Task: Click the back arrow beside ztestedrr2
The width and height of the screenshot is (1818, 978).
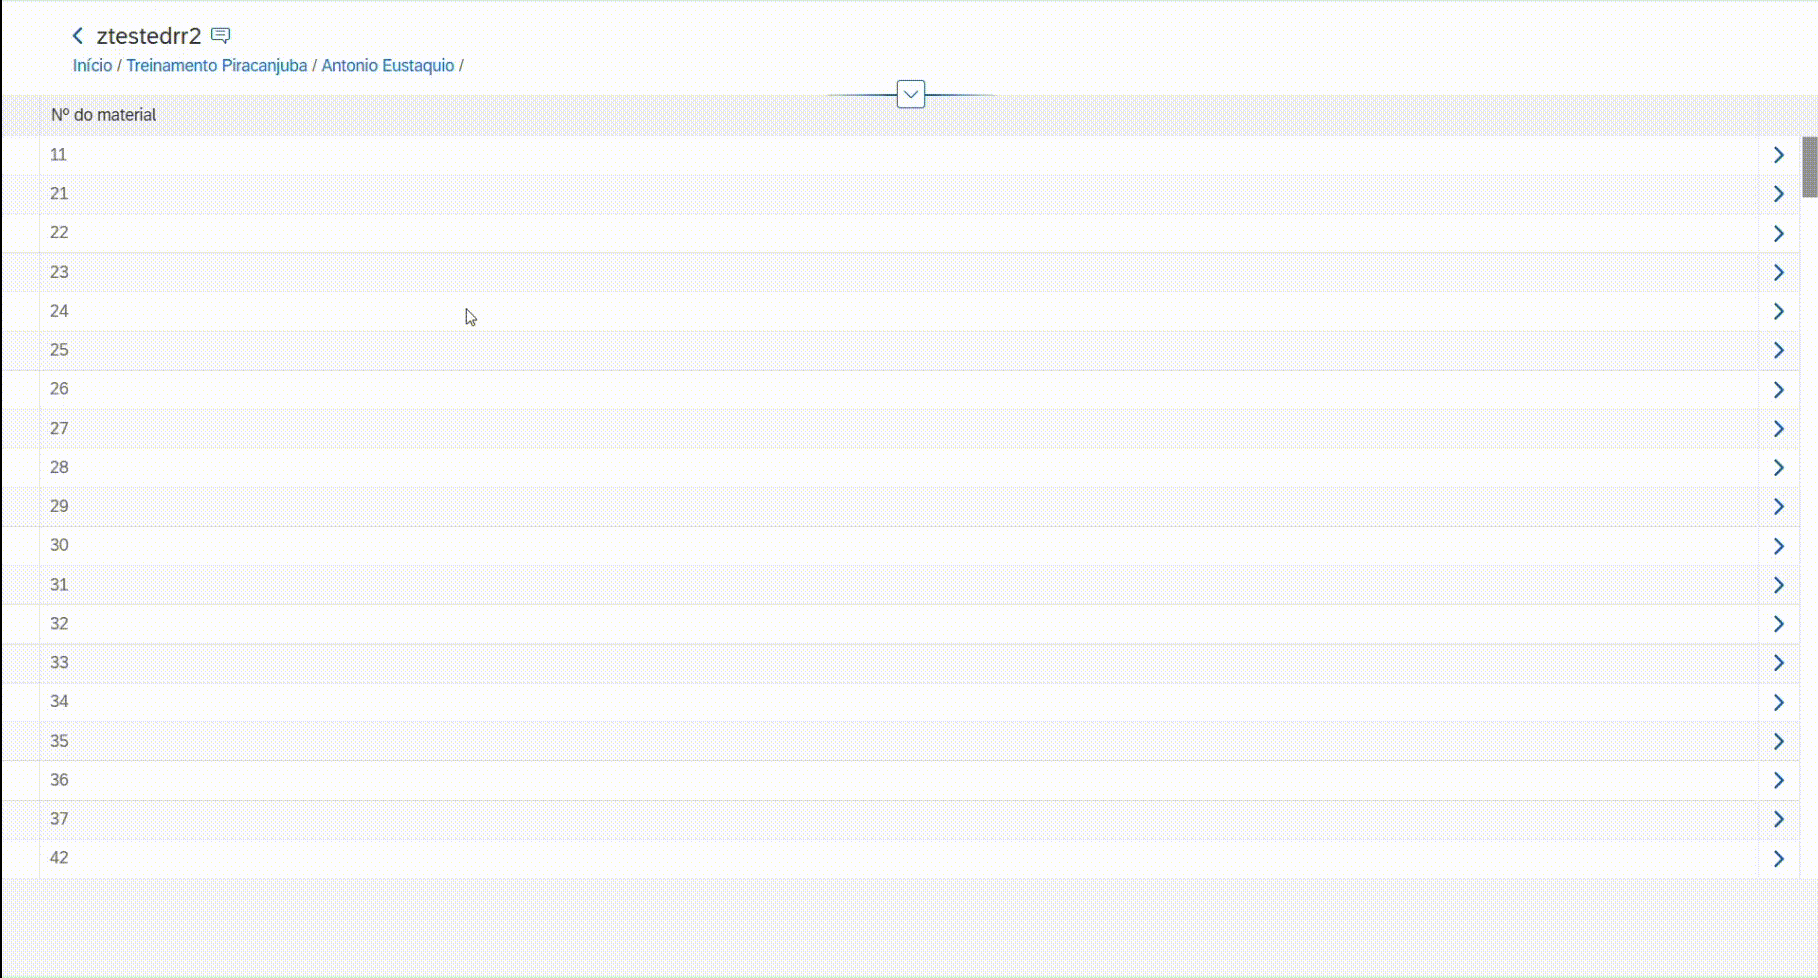Action: pyautogui.click(x=78, y=36)
